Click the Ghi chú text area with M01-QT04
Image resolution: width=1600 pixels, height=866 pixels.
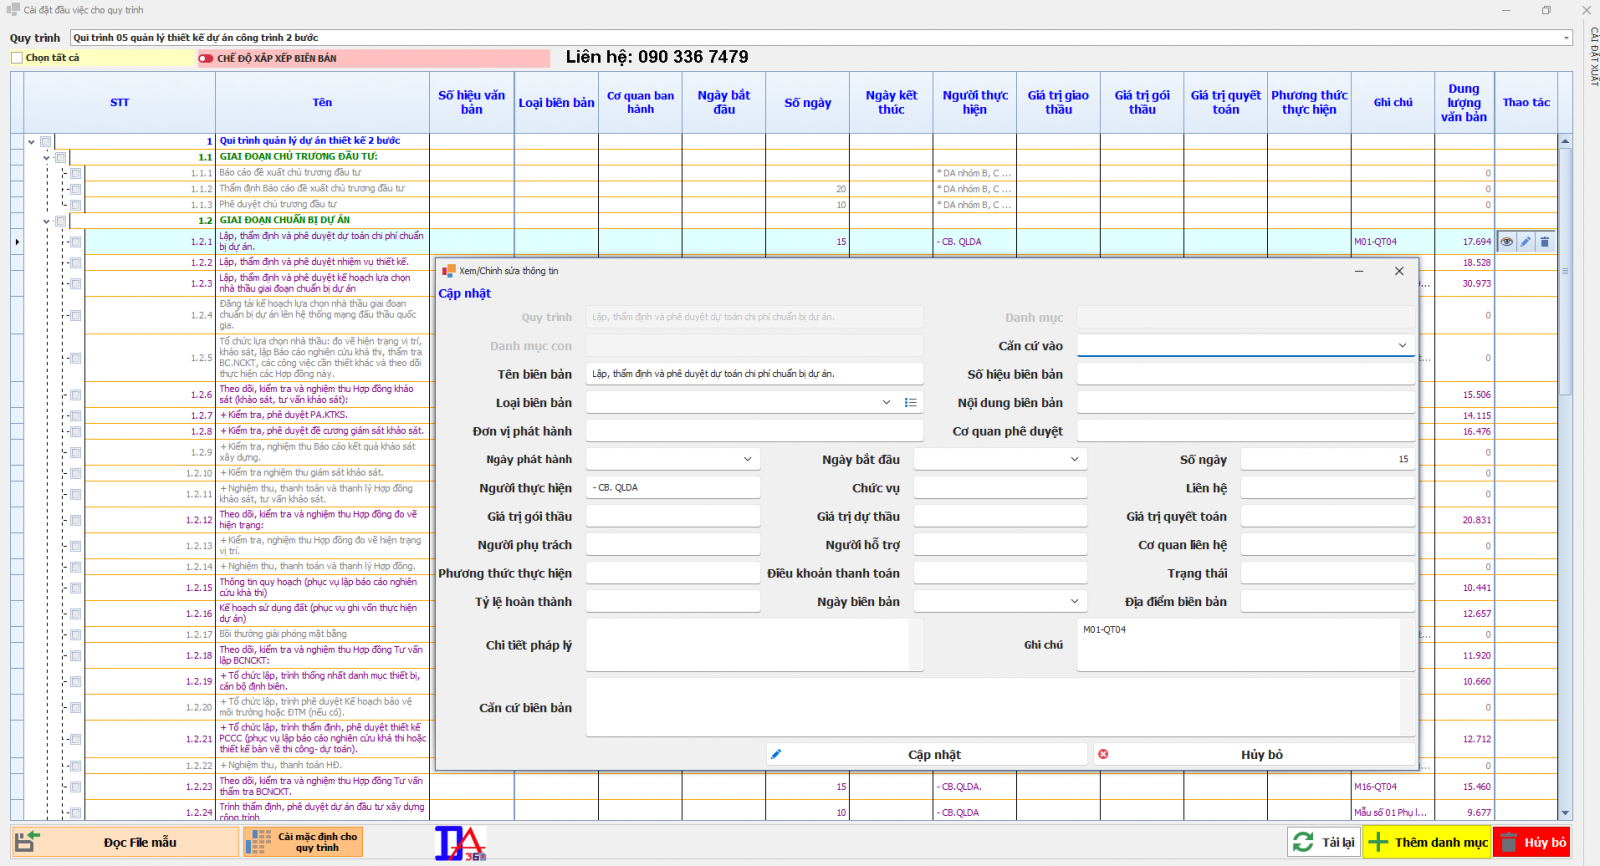(x=1246, y=645)
